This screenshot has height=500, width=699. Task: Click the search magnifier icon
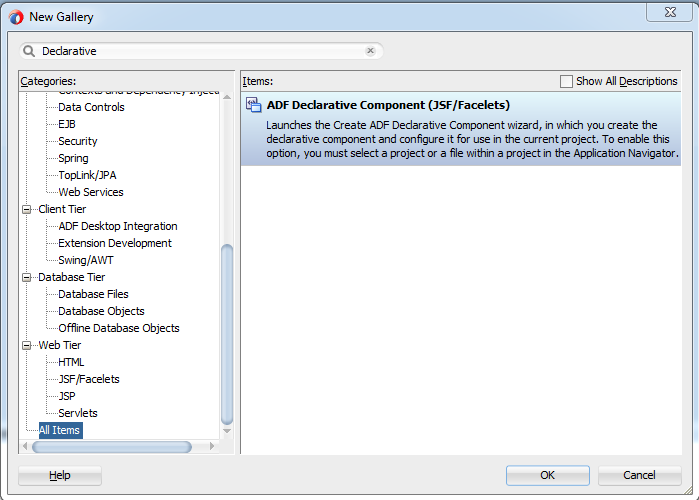click(x=29, y=51)
